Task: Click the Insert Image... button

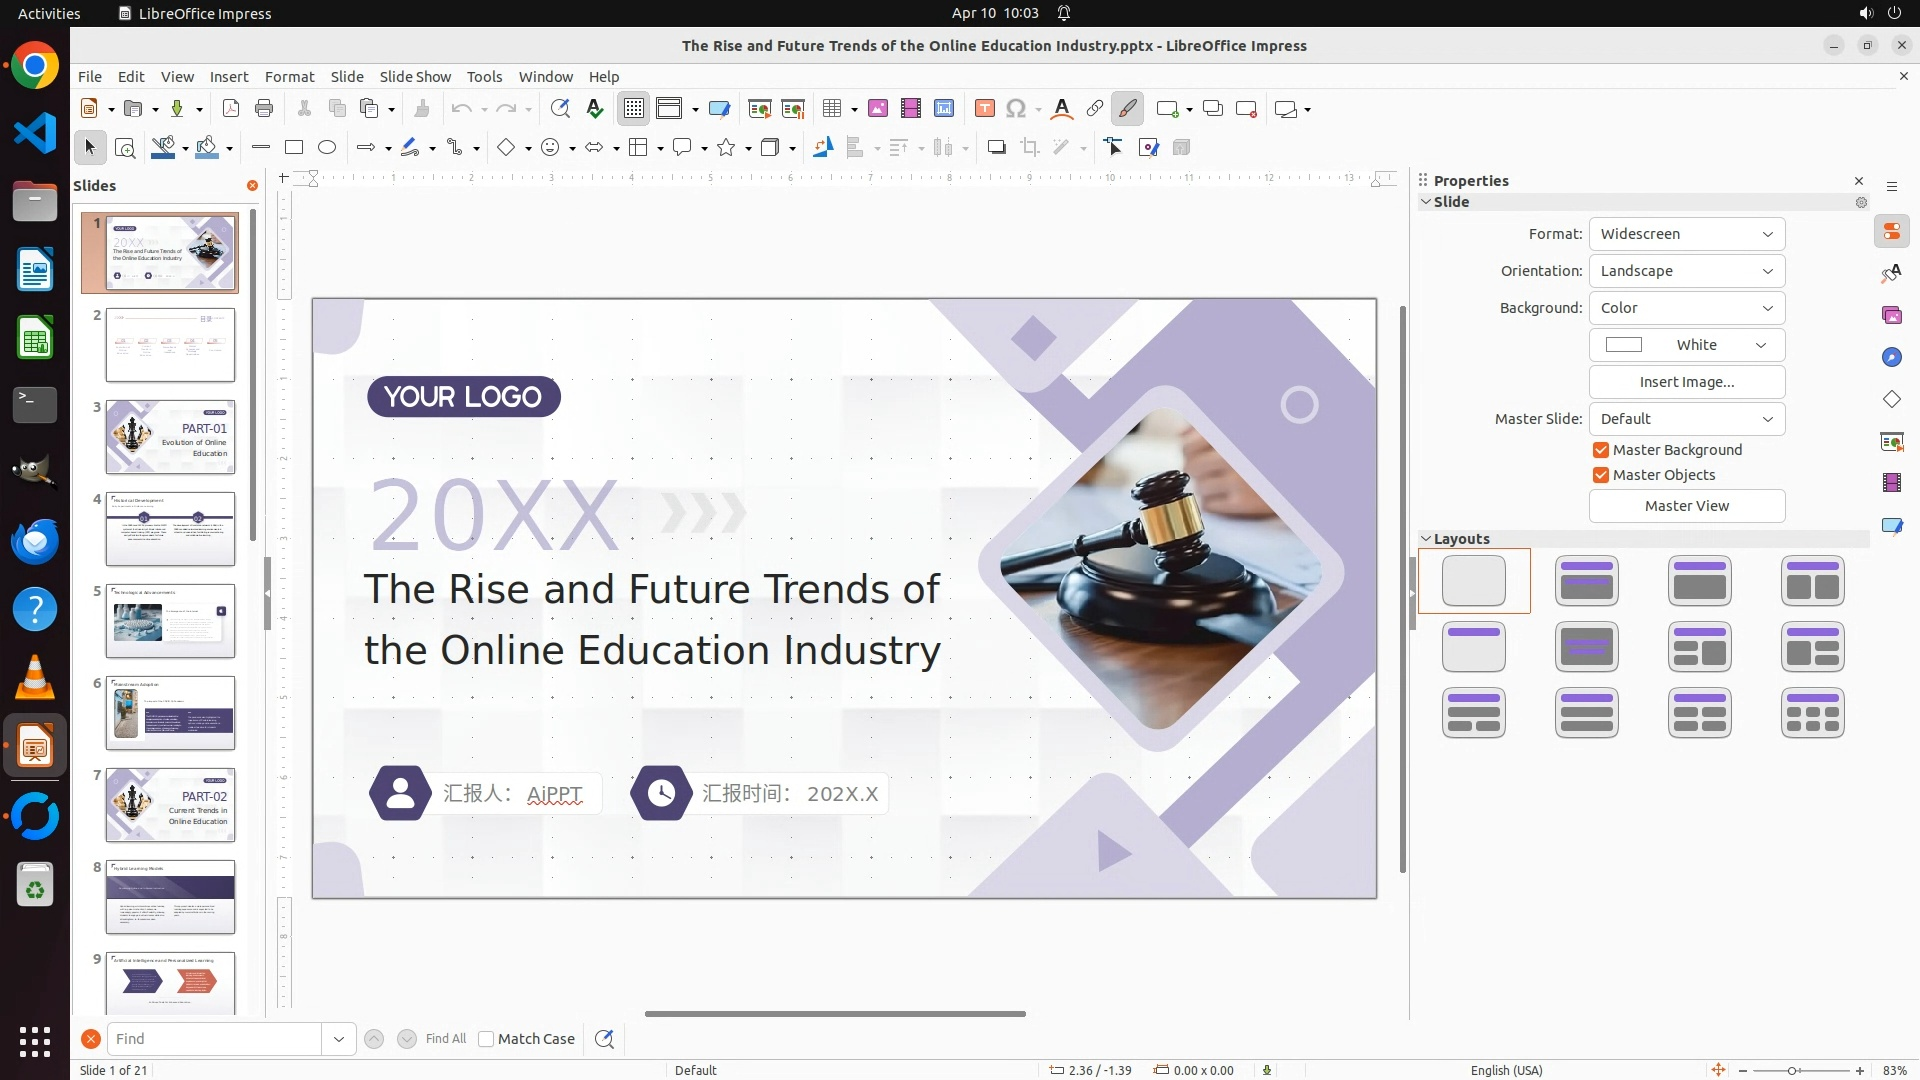Action: [x=1686, y=382]
